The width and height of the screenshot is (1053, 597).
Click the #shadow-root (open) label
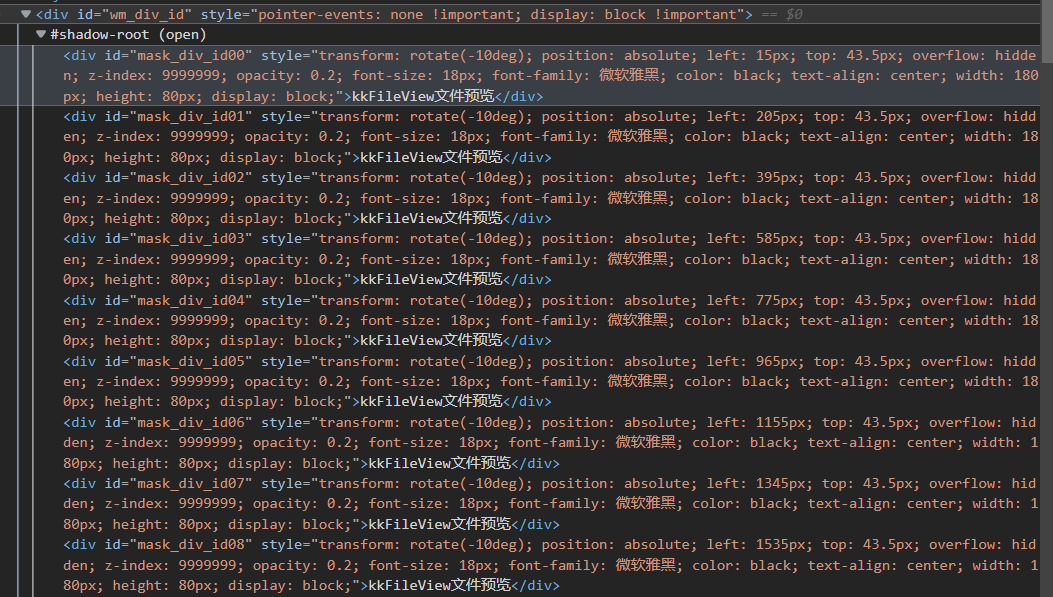click(x=128, y=34)
